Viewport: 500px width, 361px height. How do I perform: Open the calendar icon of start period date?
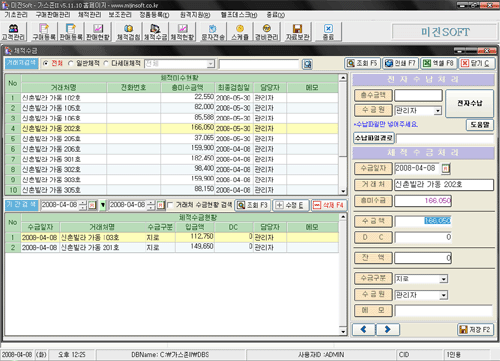coord(92,205)
